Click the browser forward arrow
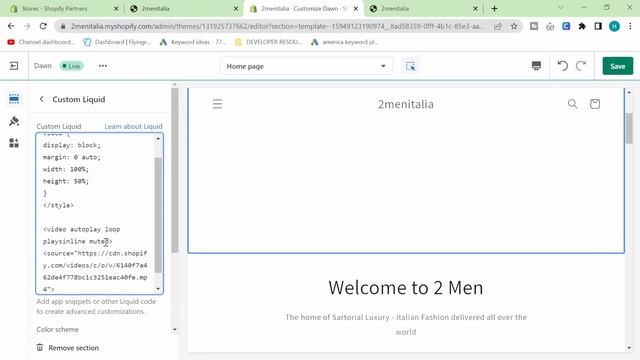This screenshot has width=640, height=360. click(x=27, y=26)
